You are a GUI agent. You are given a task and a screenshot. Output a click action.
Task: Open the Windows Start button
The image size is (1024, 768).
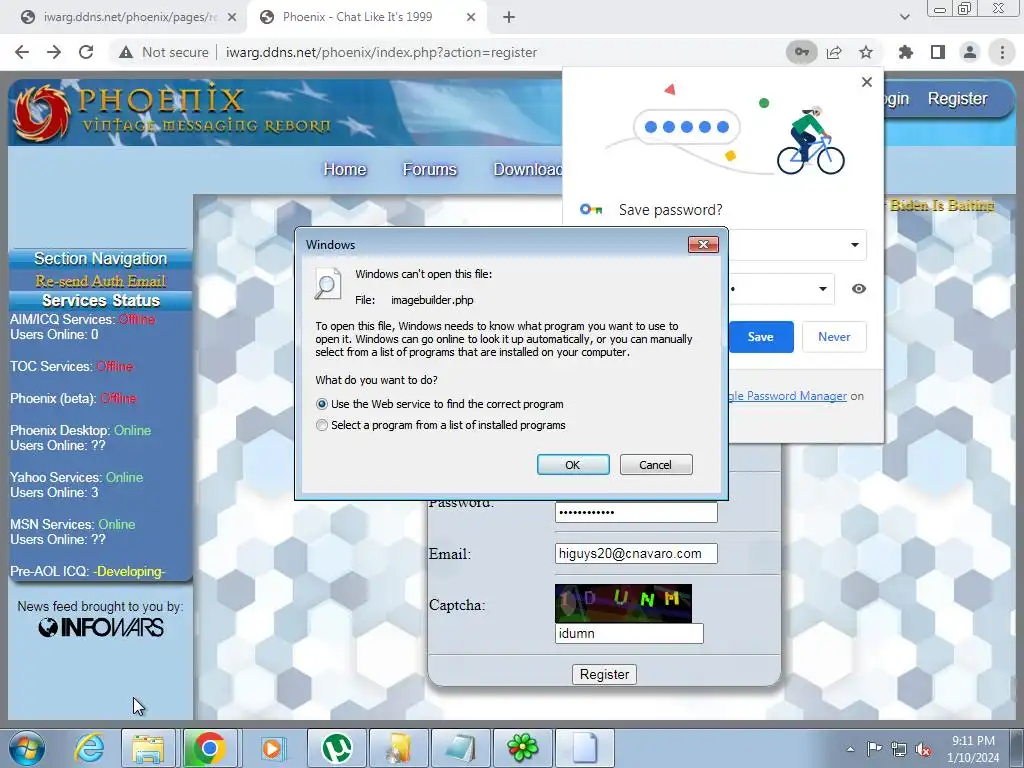pos(27,748)
